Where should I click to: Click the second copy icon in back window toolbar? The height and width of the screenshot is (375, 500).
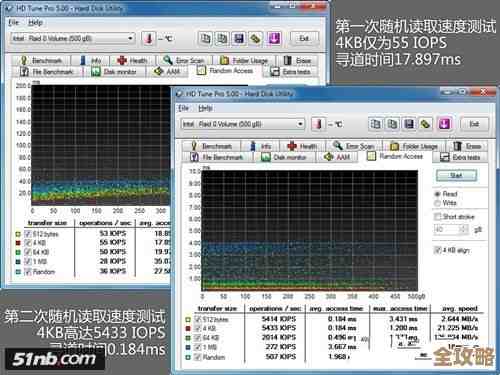[x=222, y=39]
